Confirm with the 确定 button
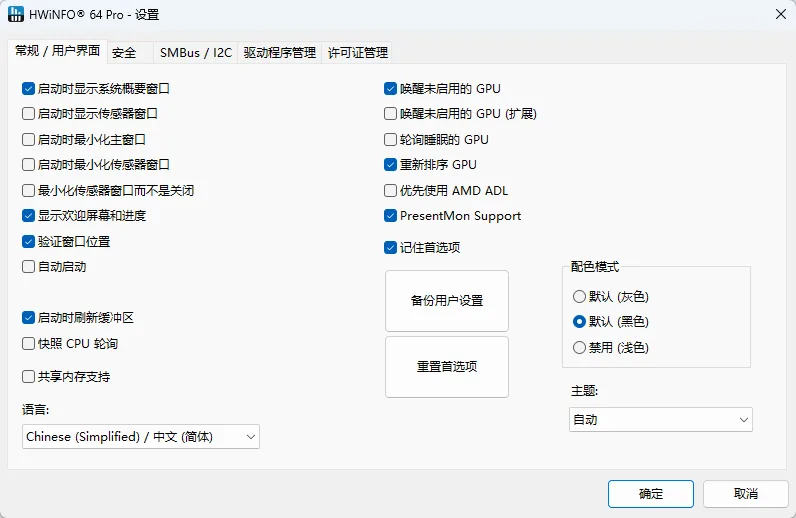Image resolution: width=796 pixels, height=518 pixels. pos(651,494)
